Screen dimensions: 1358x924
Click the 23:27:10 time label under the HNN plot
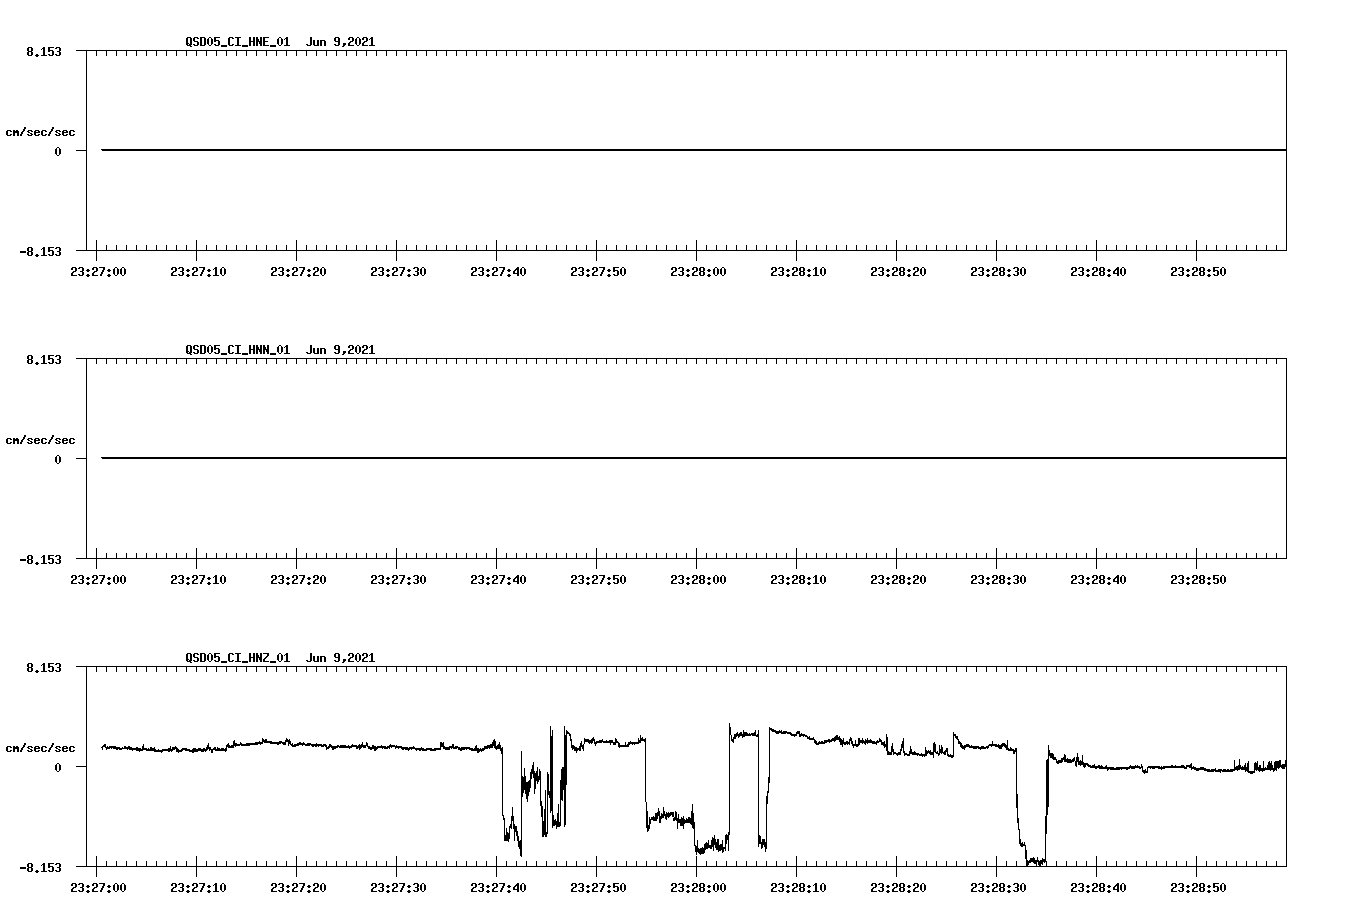(198, 580)
